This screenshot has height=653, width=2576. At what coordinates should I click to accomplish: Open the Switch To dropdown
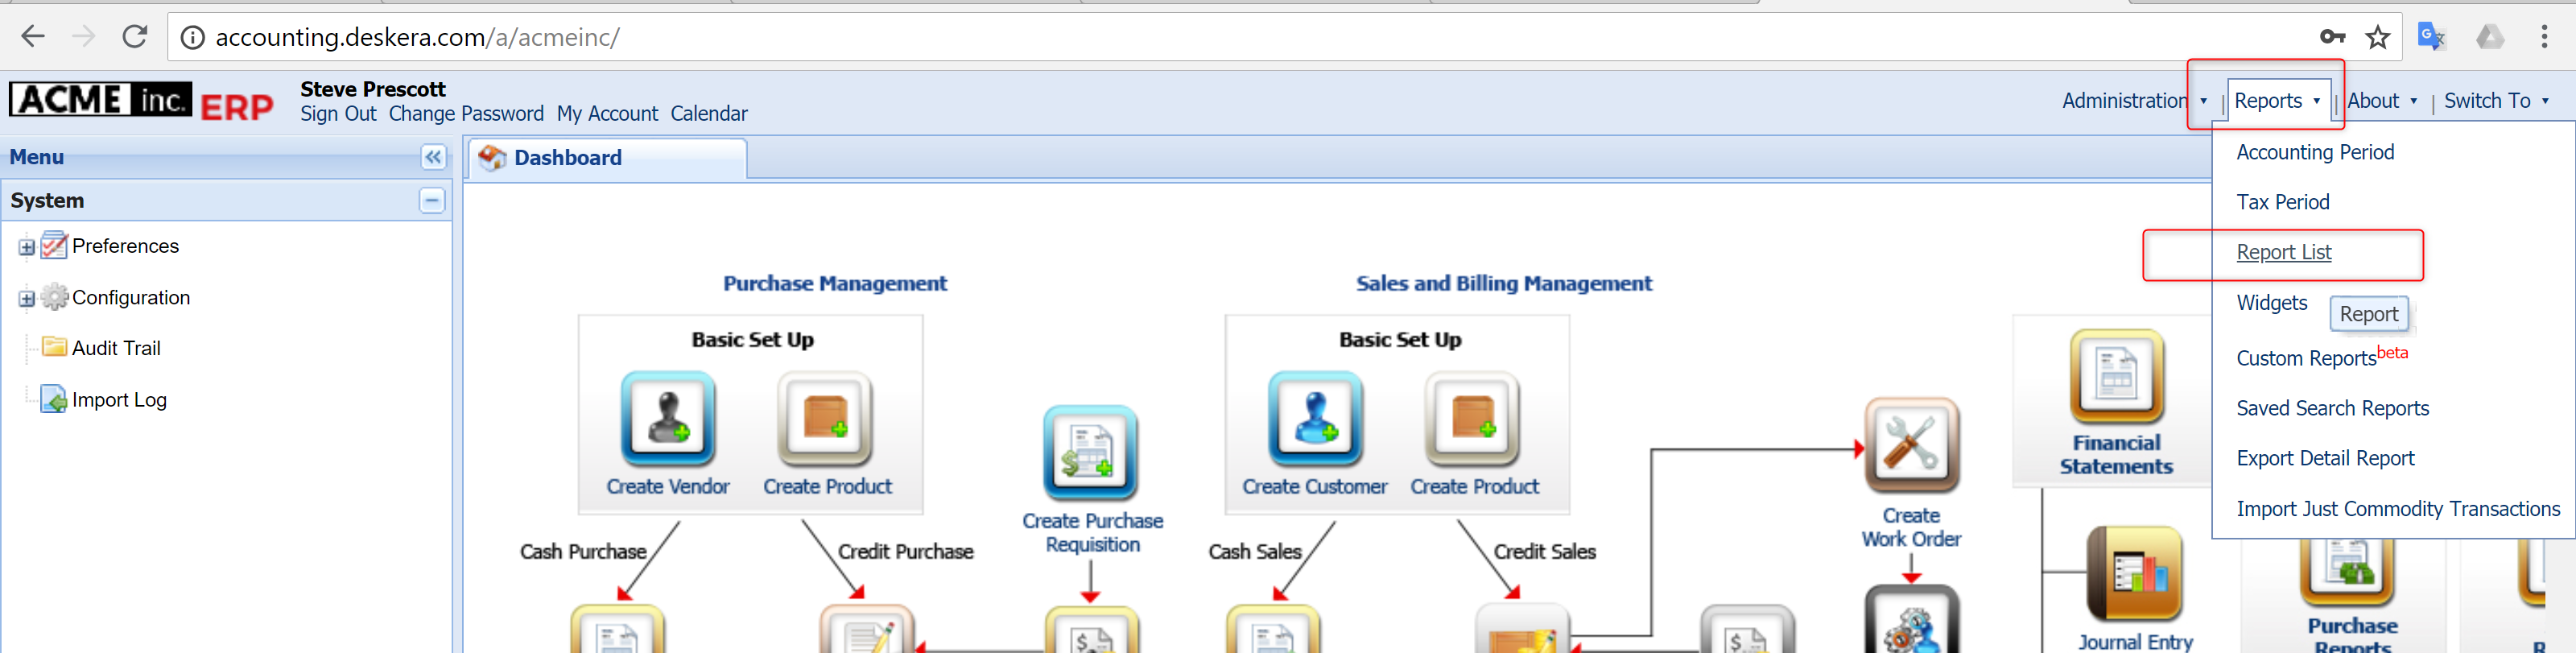pyautogui.click(x=2495, y=101)
